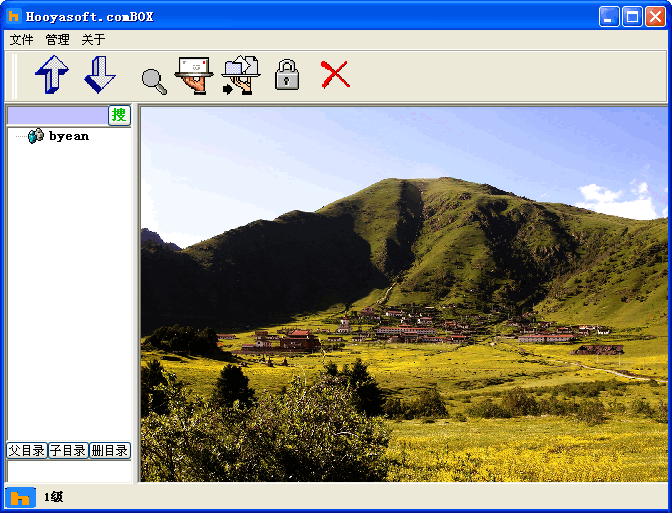Open search with the magnifying glass icon
Screen dimensions: 672x513
point(154,81)
